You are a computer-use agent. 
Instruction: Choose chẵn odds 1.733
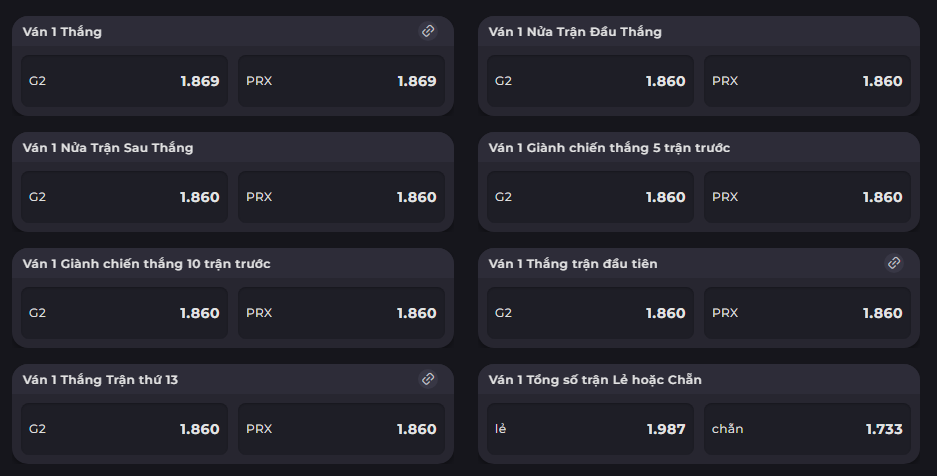click(x=807, y=429)
